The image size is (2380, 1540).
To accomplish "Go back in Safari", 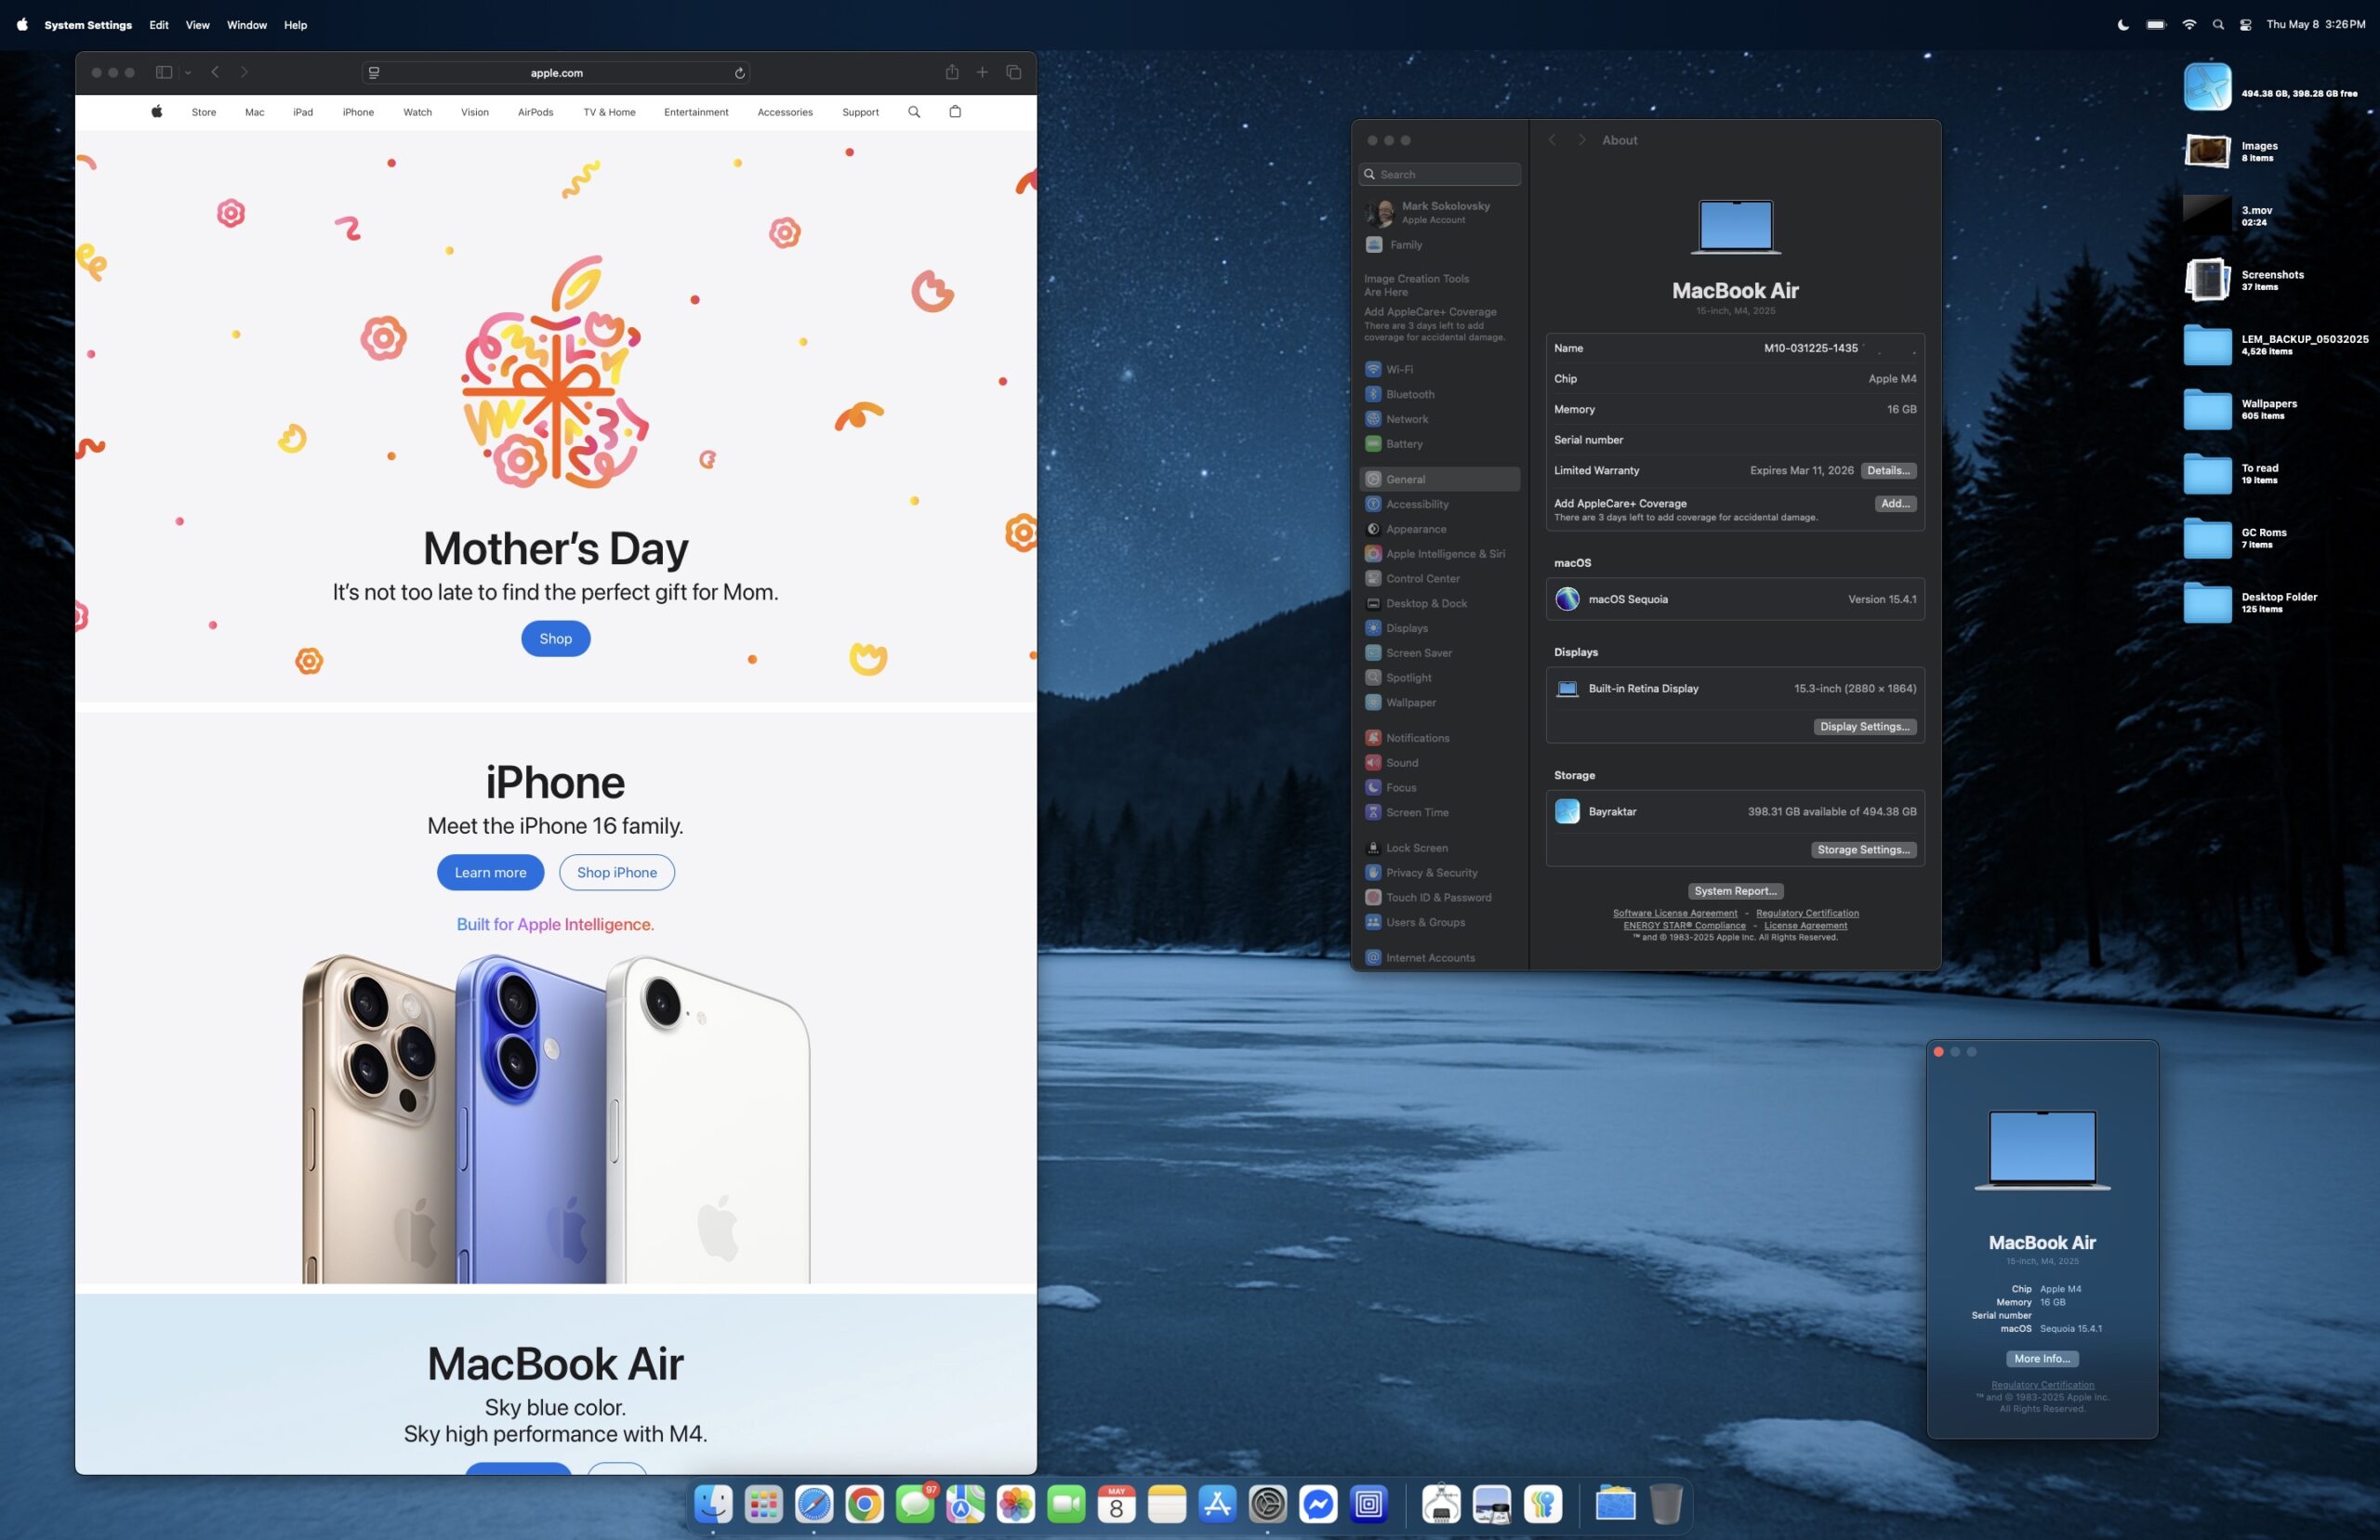I will point(215,72).
